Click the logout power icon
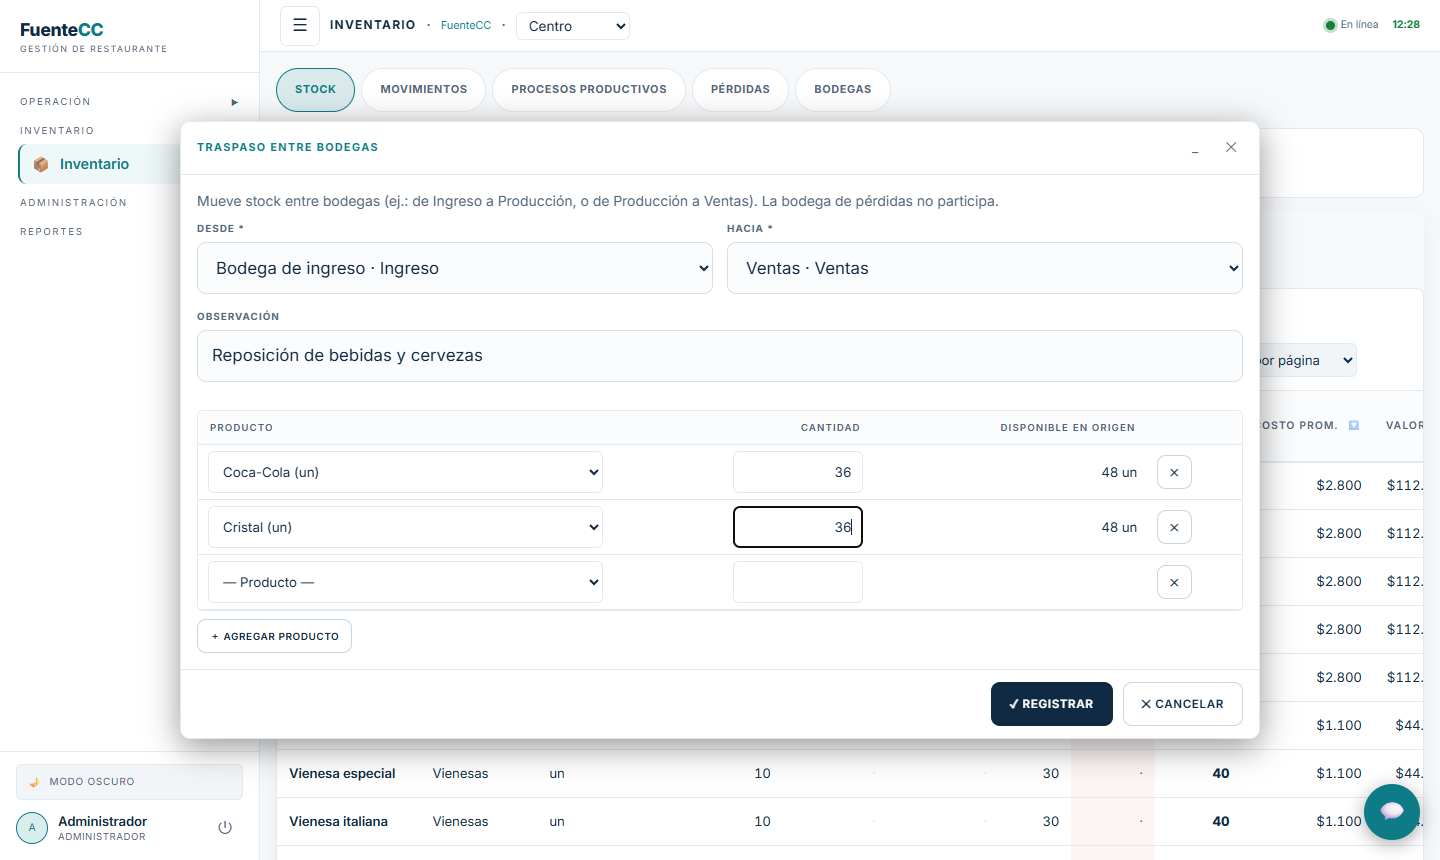 coord(225,827)
